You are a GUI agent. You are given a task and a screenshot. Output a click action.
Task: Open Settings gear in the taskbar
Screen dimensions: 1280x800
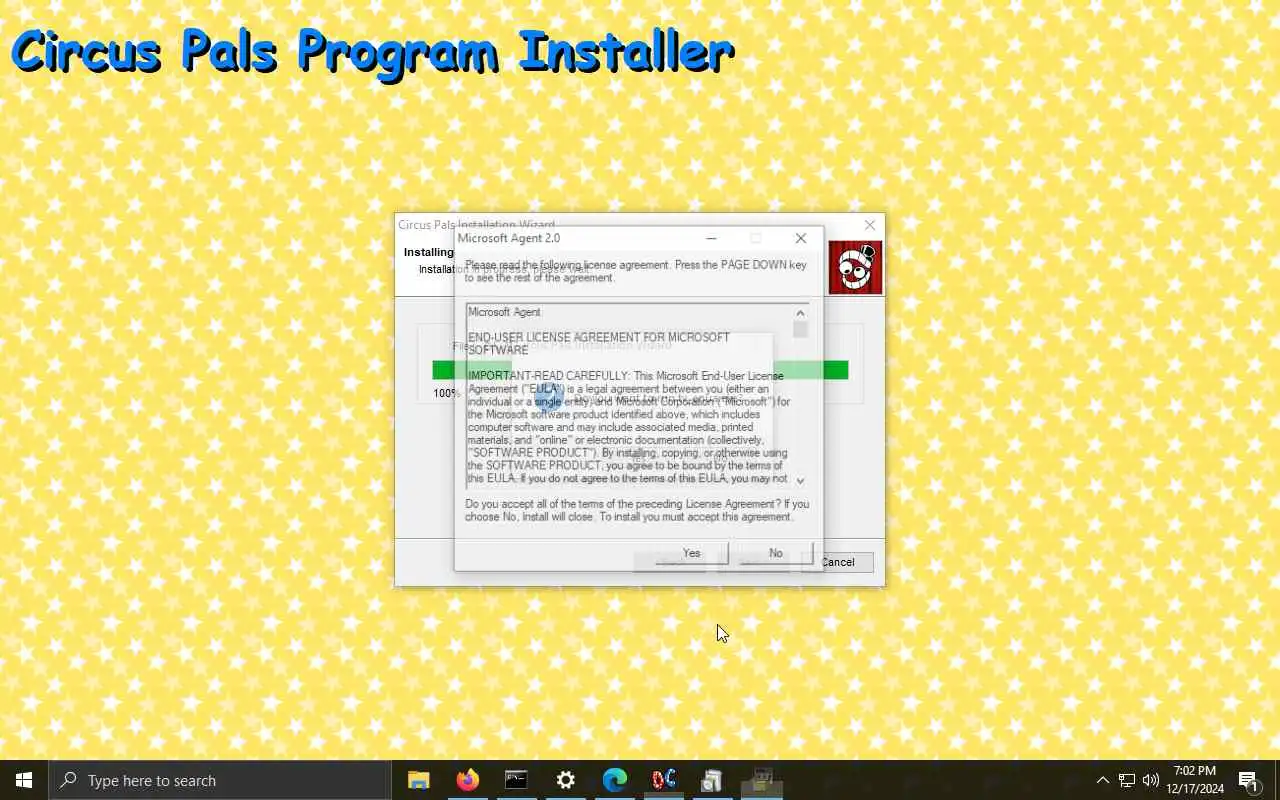[x=565, y=780]
